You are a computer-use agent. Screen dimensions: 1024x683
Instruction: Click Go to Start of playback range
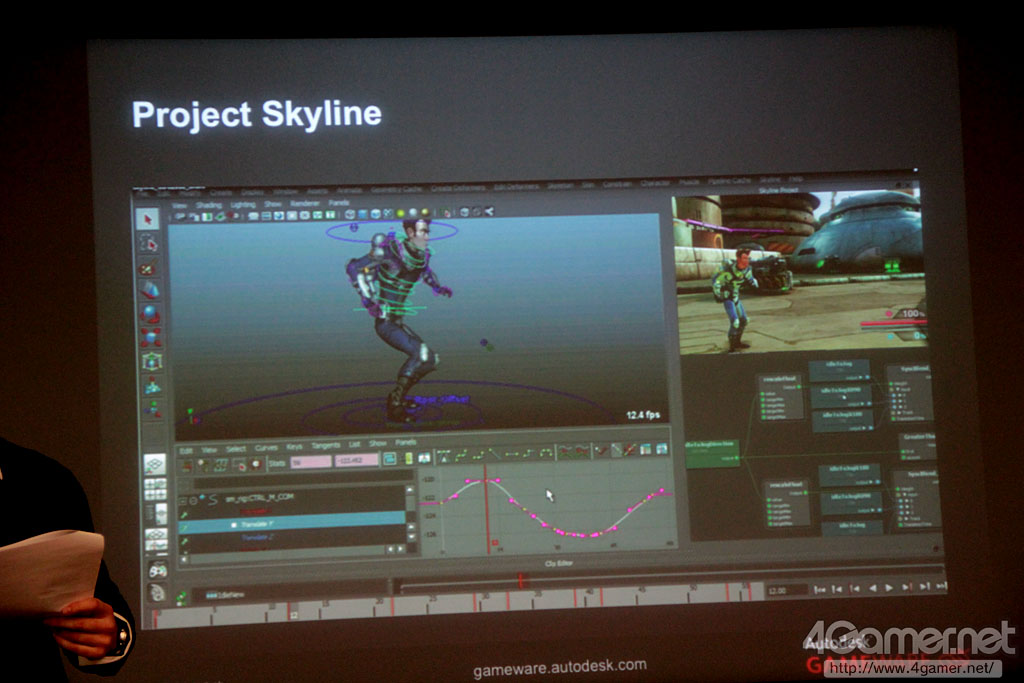click(x=819, y=590)
